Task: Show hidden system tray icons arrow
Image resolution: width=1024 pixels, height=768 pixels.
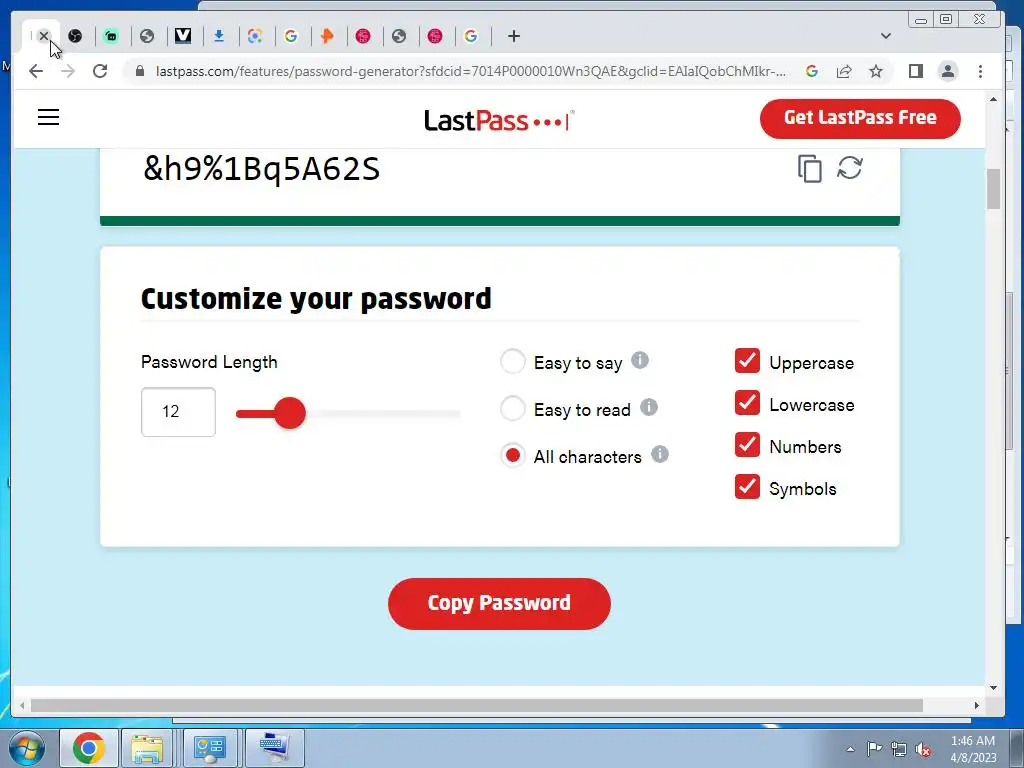Action: (x=850, y=749)
